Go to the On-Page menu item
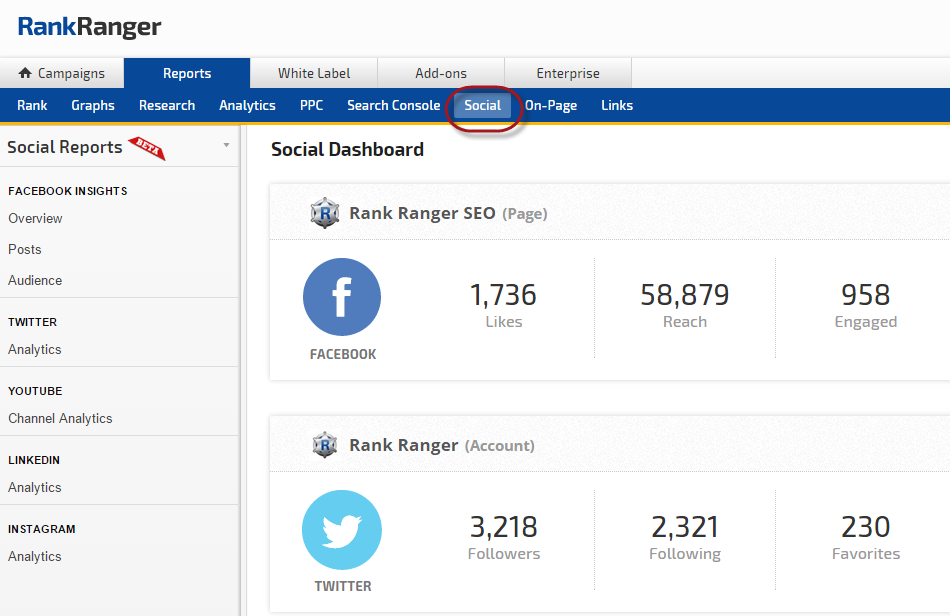The width and height of the screenshot is (950, 616). coord(551,105)
